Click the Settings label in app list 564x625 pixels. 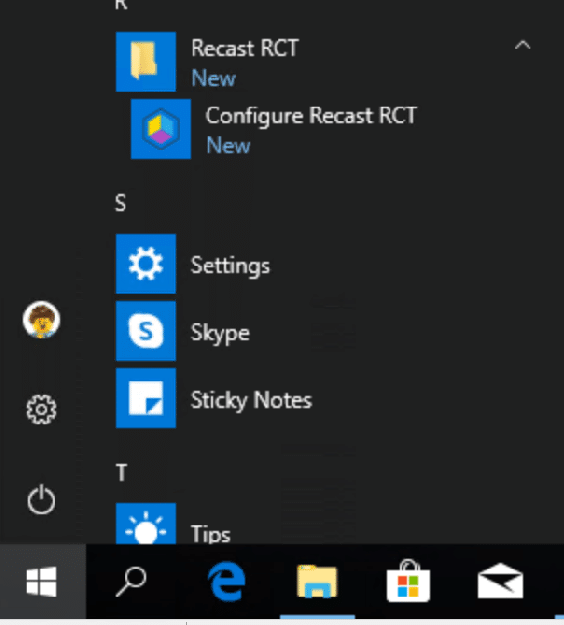tap(230, 265)
